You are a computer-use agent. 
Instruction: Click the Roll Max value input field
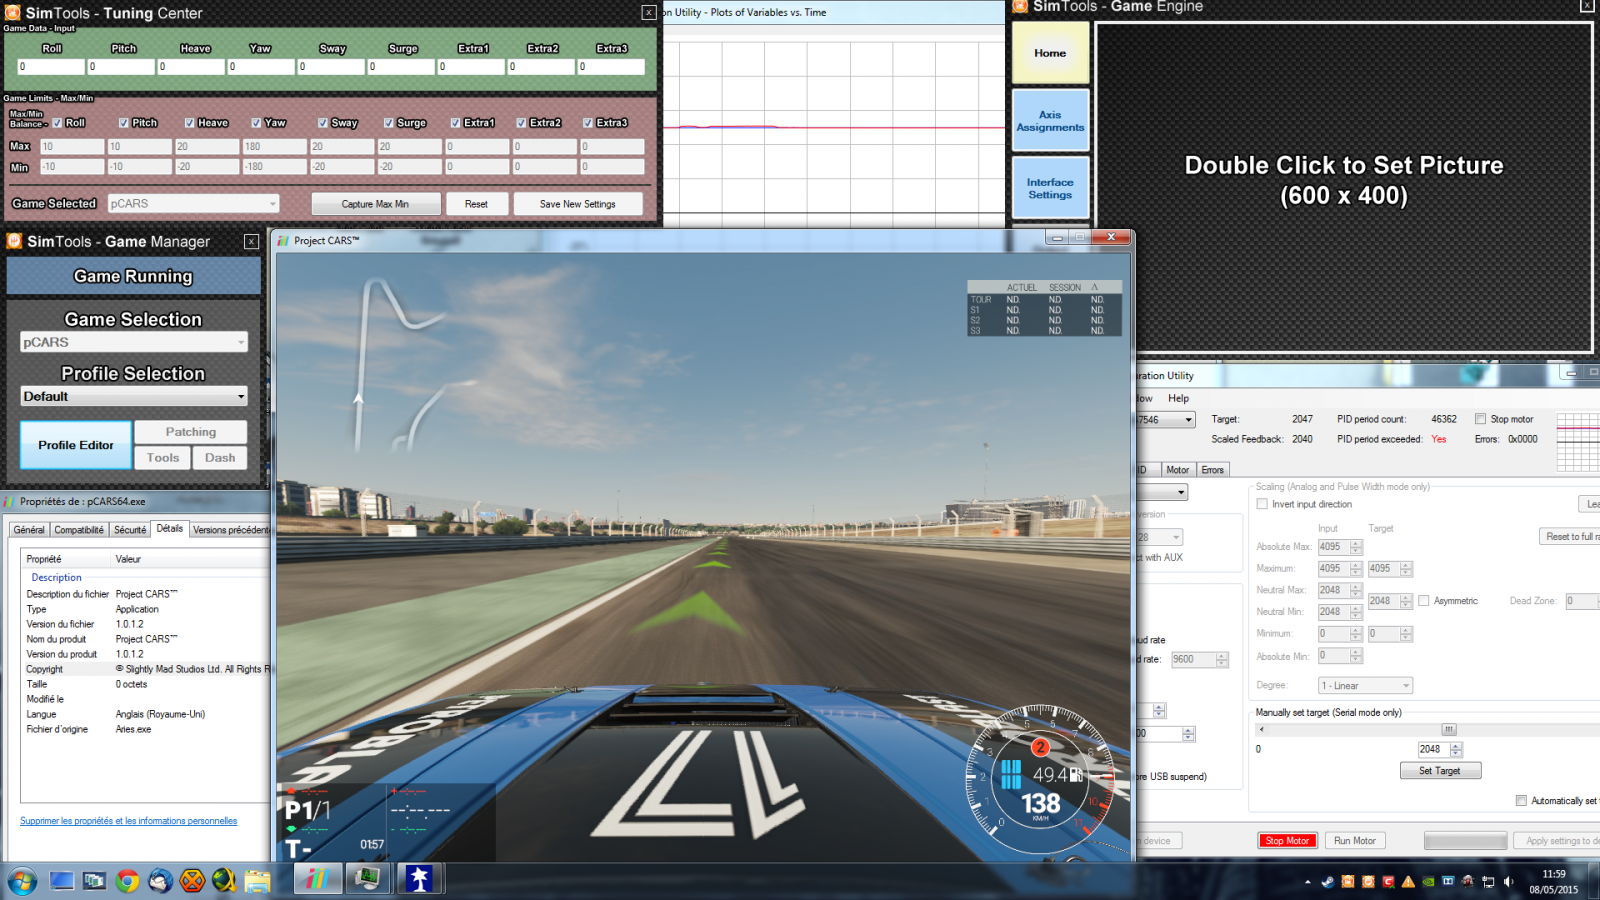point(71,147)
